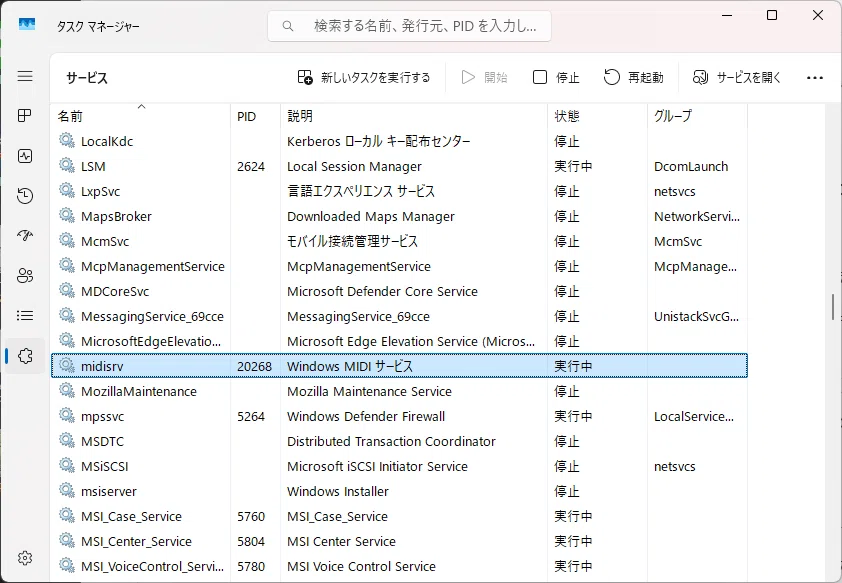The image size is (842, 583).
Task: Select MSI_VoiceControl_Servi... name cell
Action: [x=153, y=566]
